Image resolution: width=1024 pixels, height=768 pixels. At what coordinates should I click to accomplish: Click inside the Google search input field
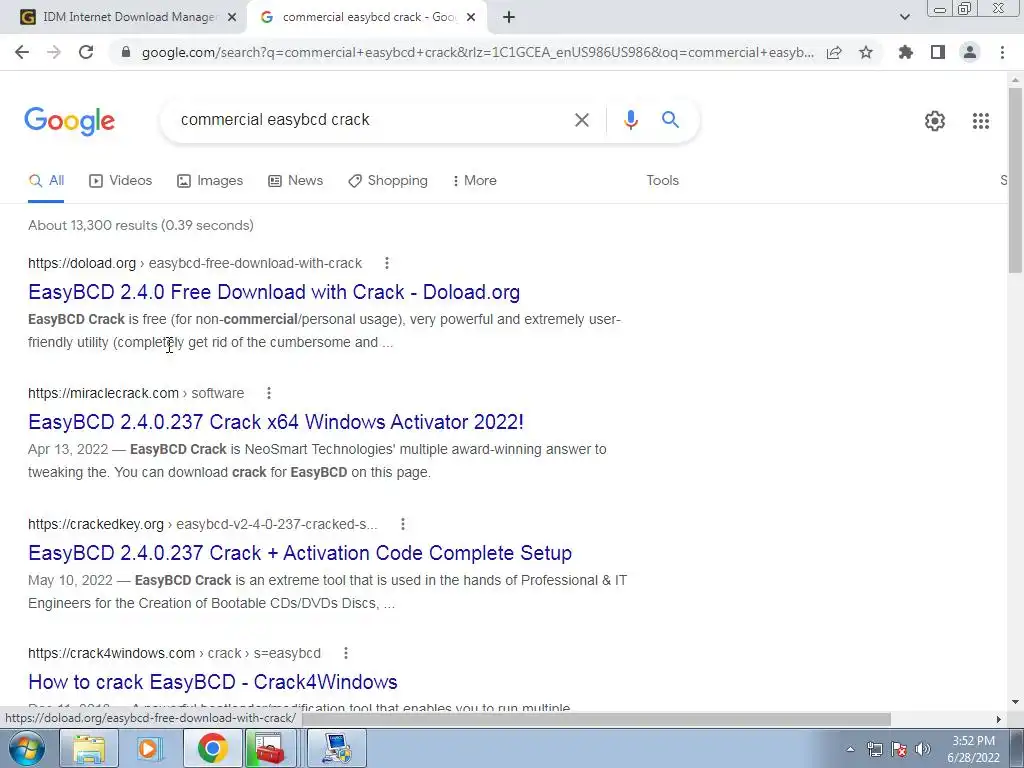click(372, 120)
